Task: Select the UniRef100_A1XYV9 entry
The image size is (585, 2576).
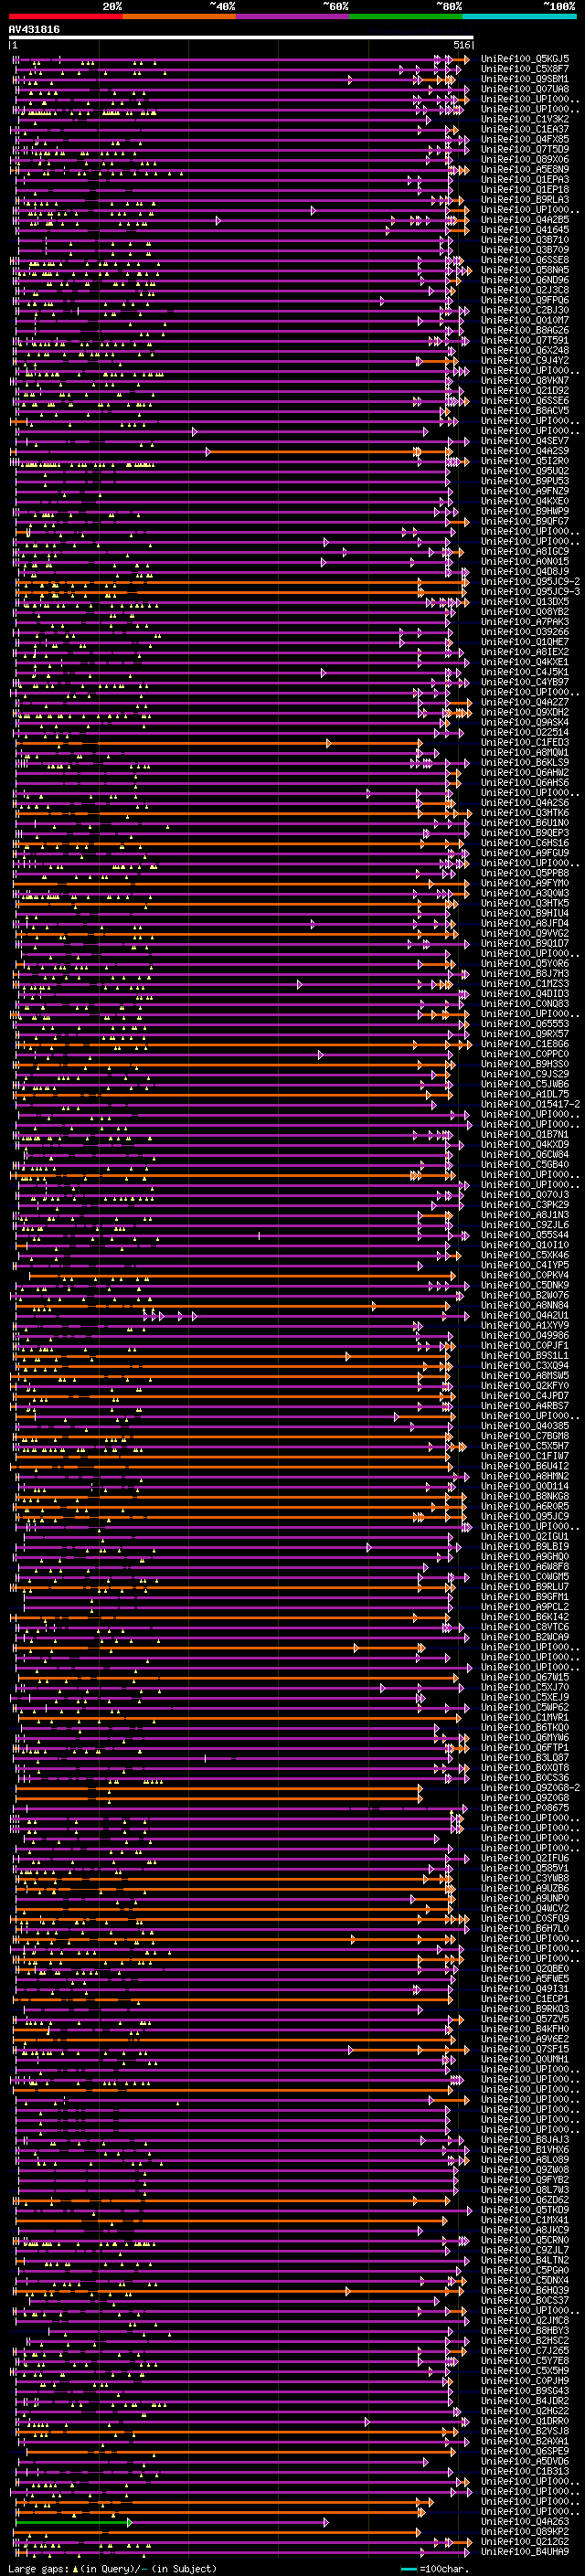Action: (525, 1325)
